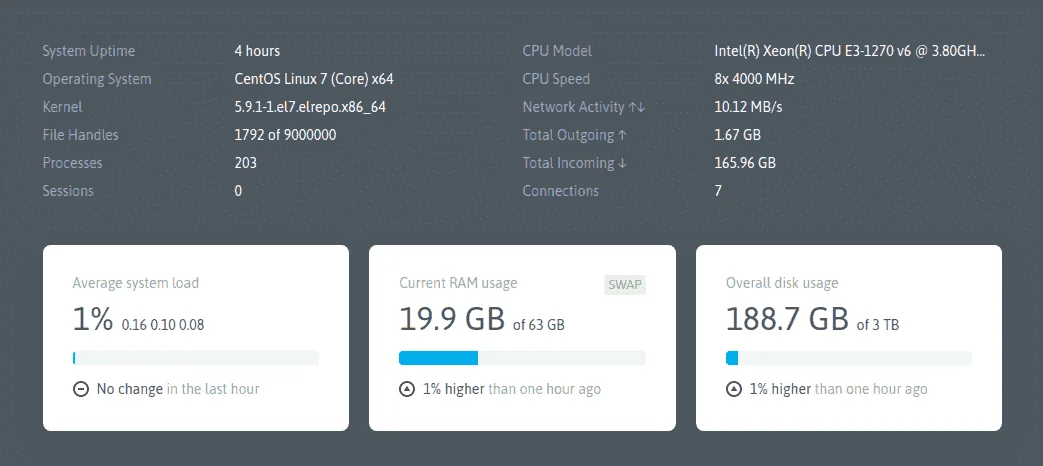Image resolution: width=1043 pixels, height=466 pixels.
Task: Select '1792 of 9000000' file handles value
Action: point(285,135)
